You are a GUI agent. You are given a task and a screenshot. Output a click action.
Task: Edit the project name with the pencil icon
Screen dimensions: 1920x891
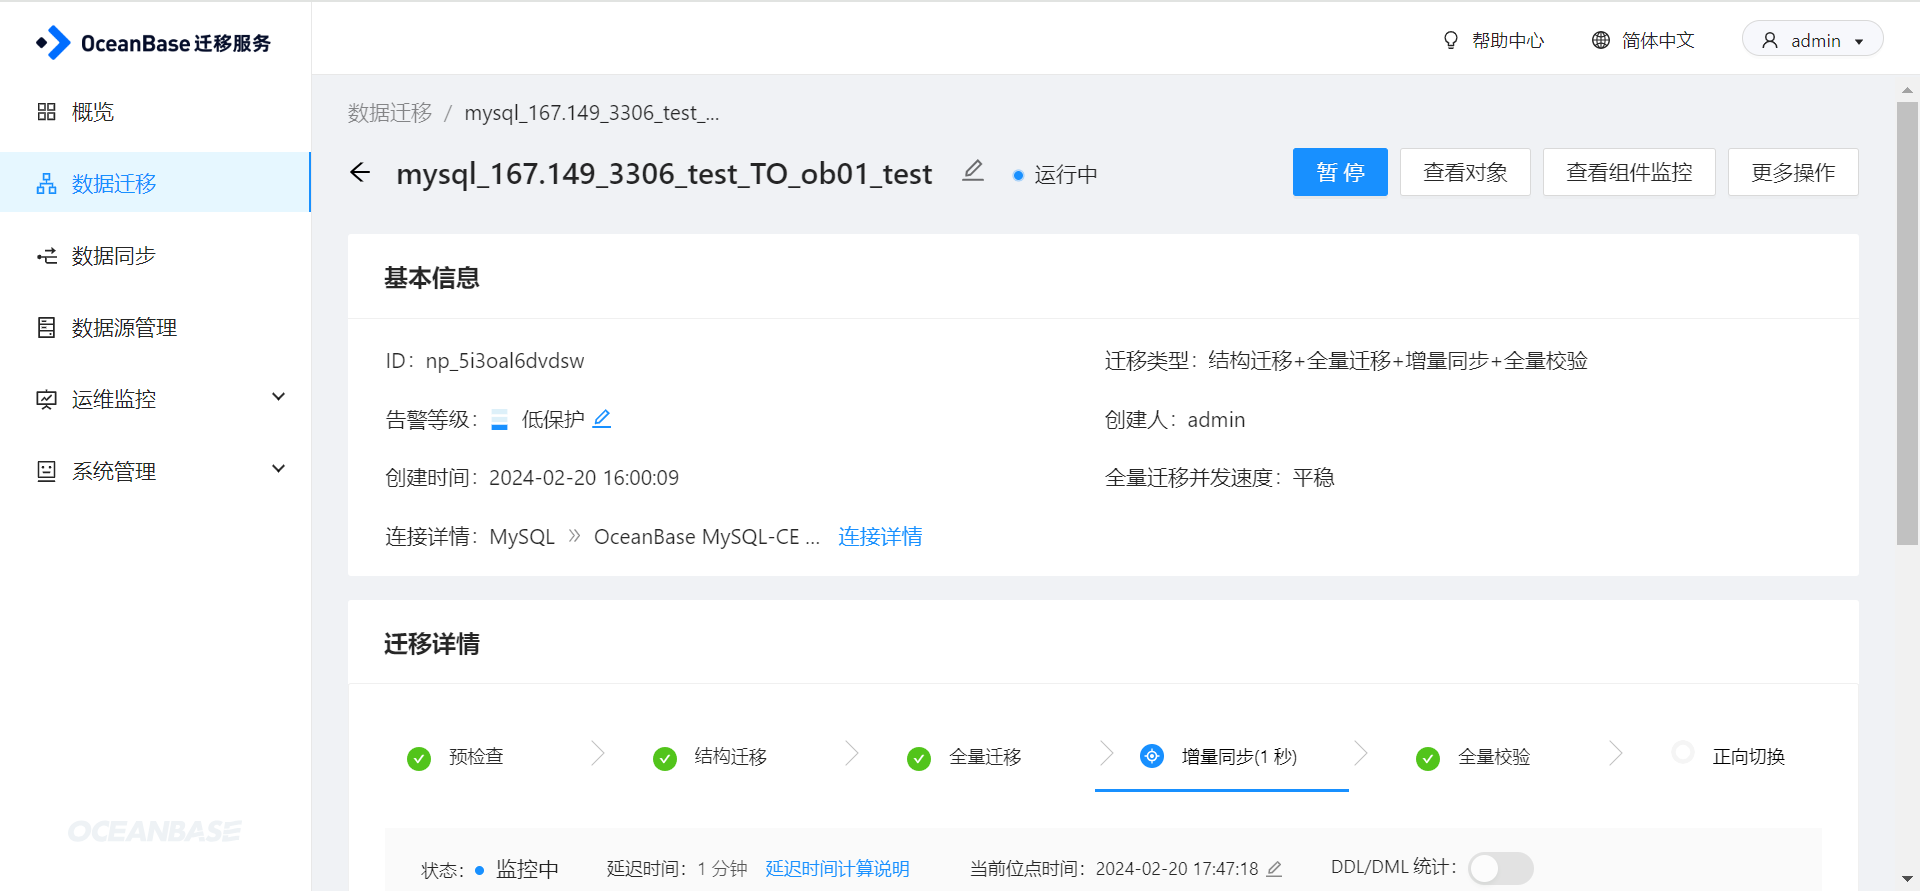click(973, 171)
